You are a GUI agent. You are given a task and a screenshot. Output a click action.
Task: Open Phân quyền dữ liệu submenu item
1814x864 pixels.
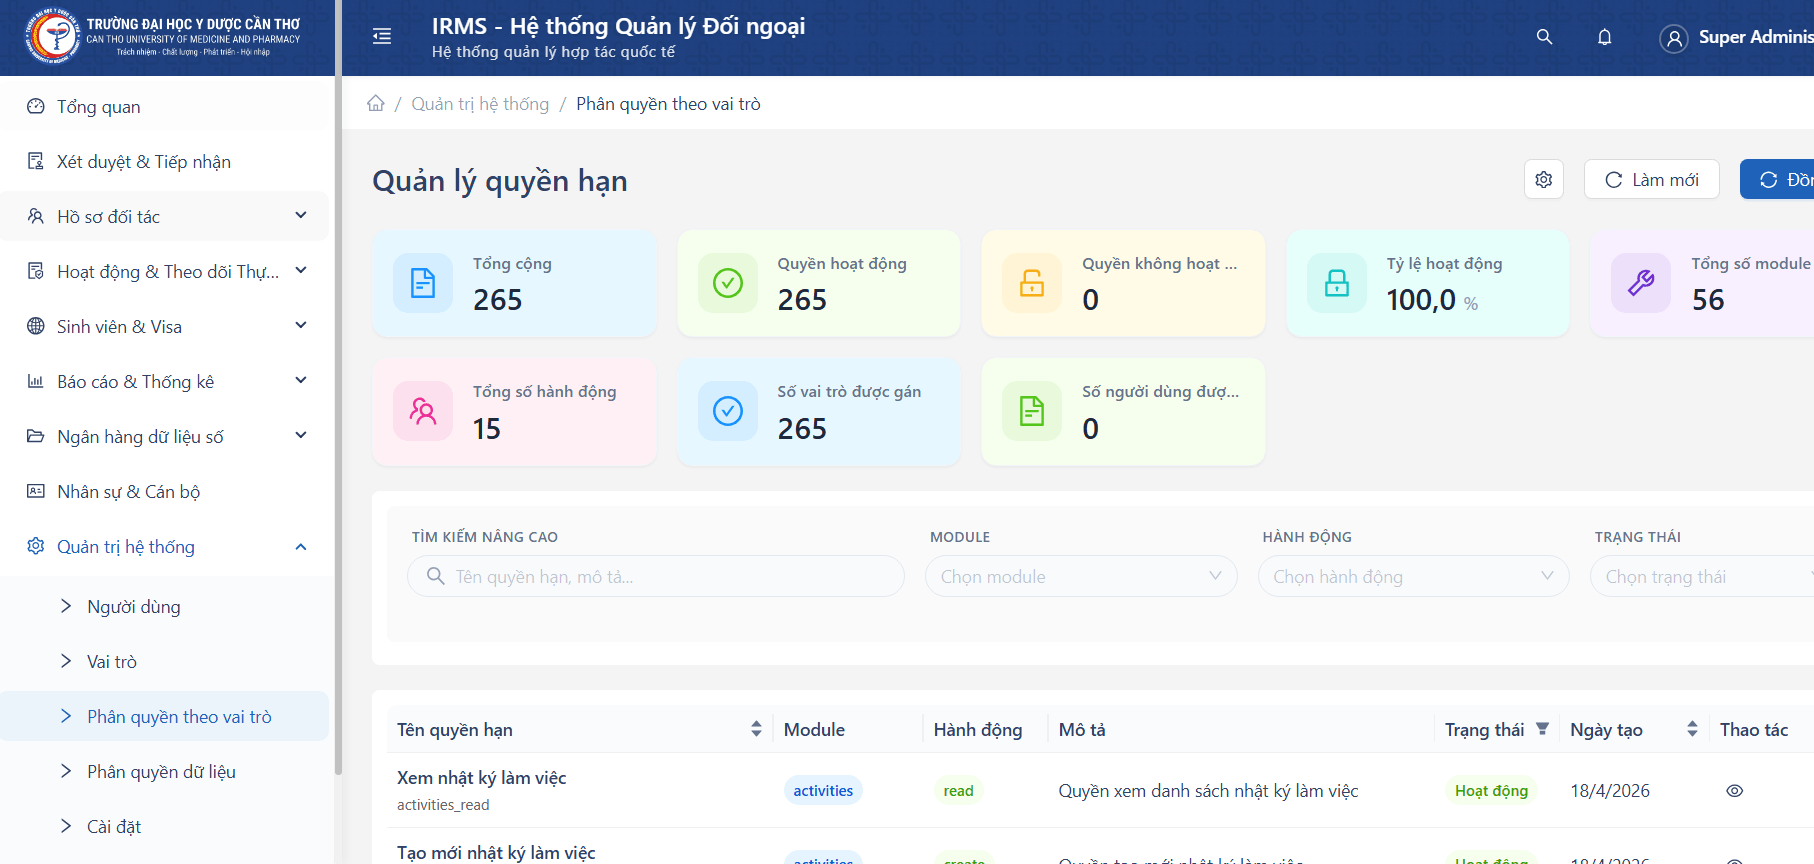(x=164, y=771)
